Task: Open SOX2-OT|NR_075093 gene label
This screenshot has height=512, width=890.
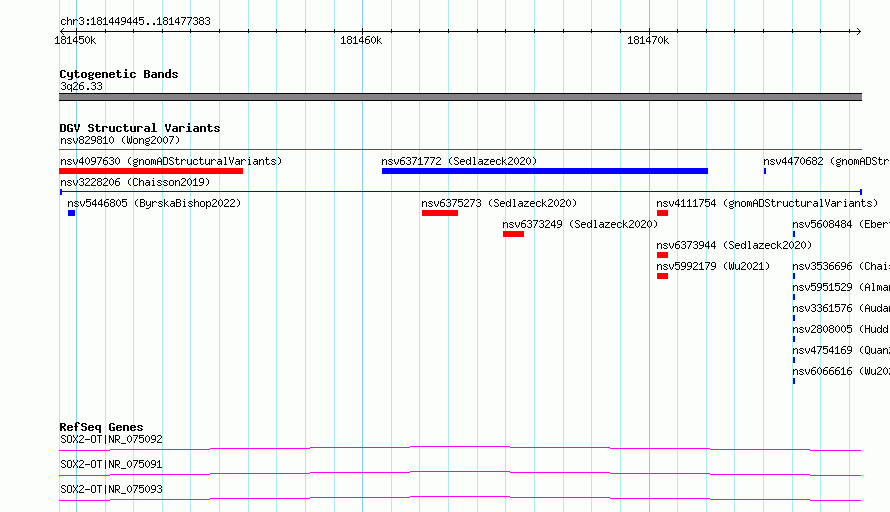Action: click(111, 489)
